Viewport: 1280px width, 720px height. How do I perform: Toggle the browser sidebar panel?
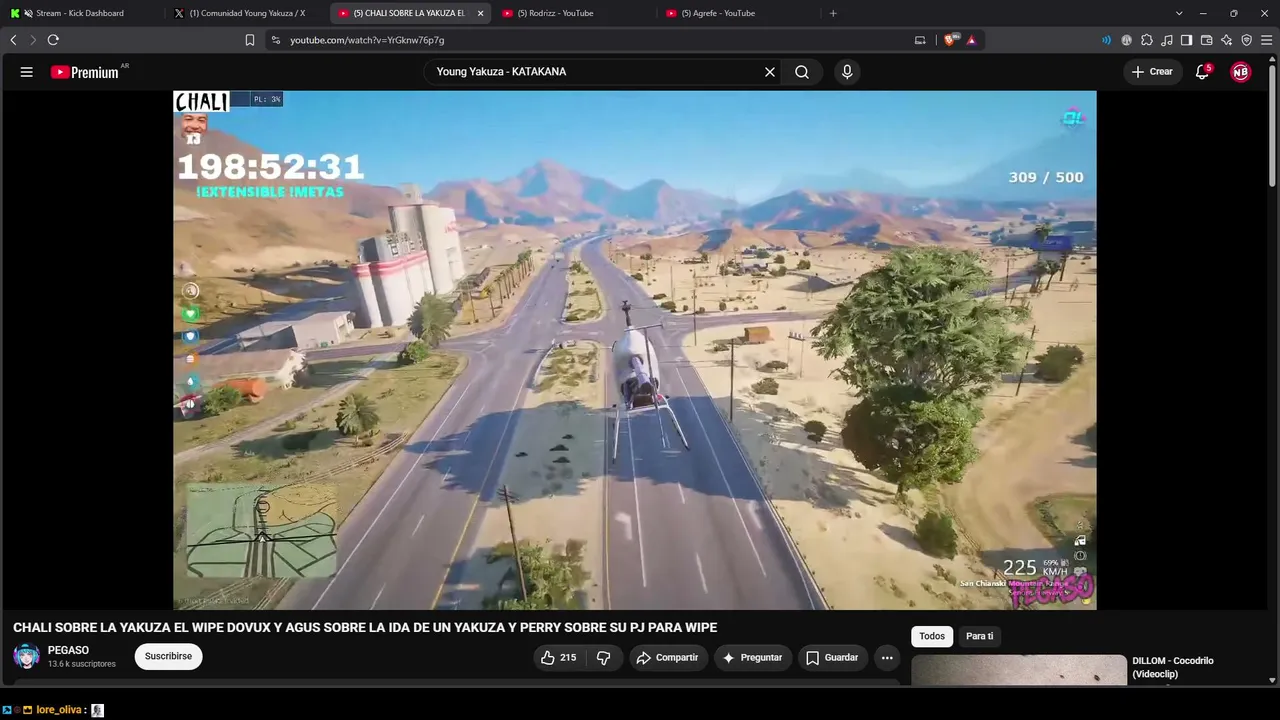(1186, 40)
